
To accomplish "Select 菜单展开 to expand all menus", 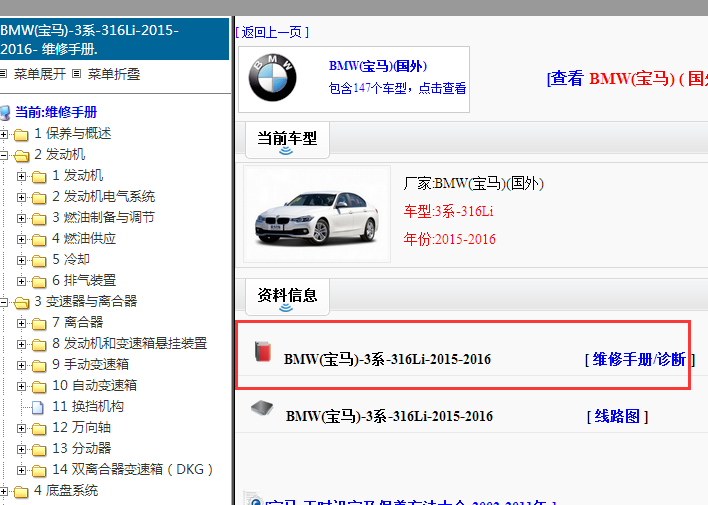I will pos(40,74).
